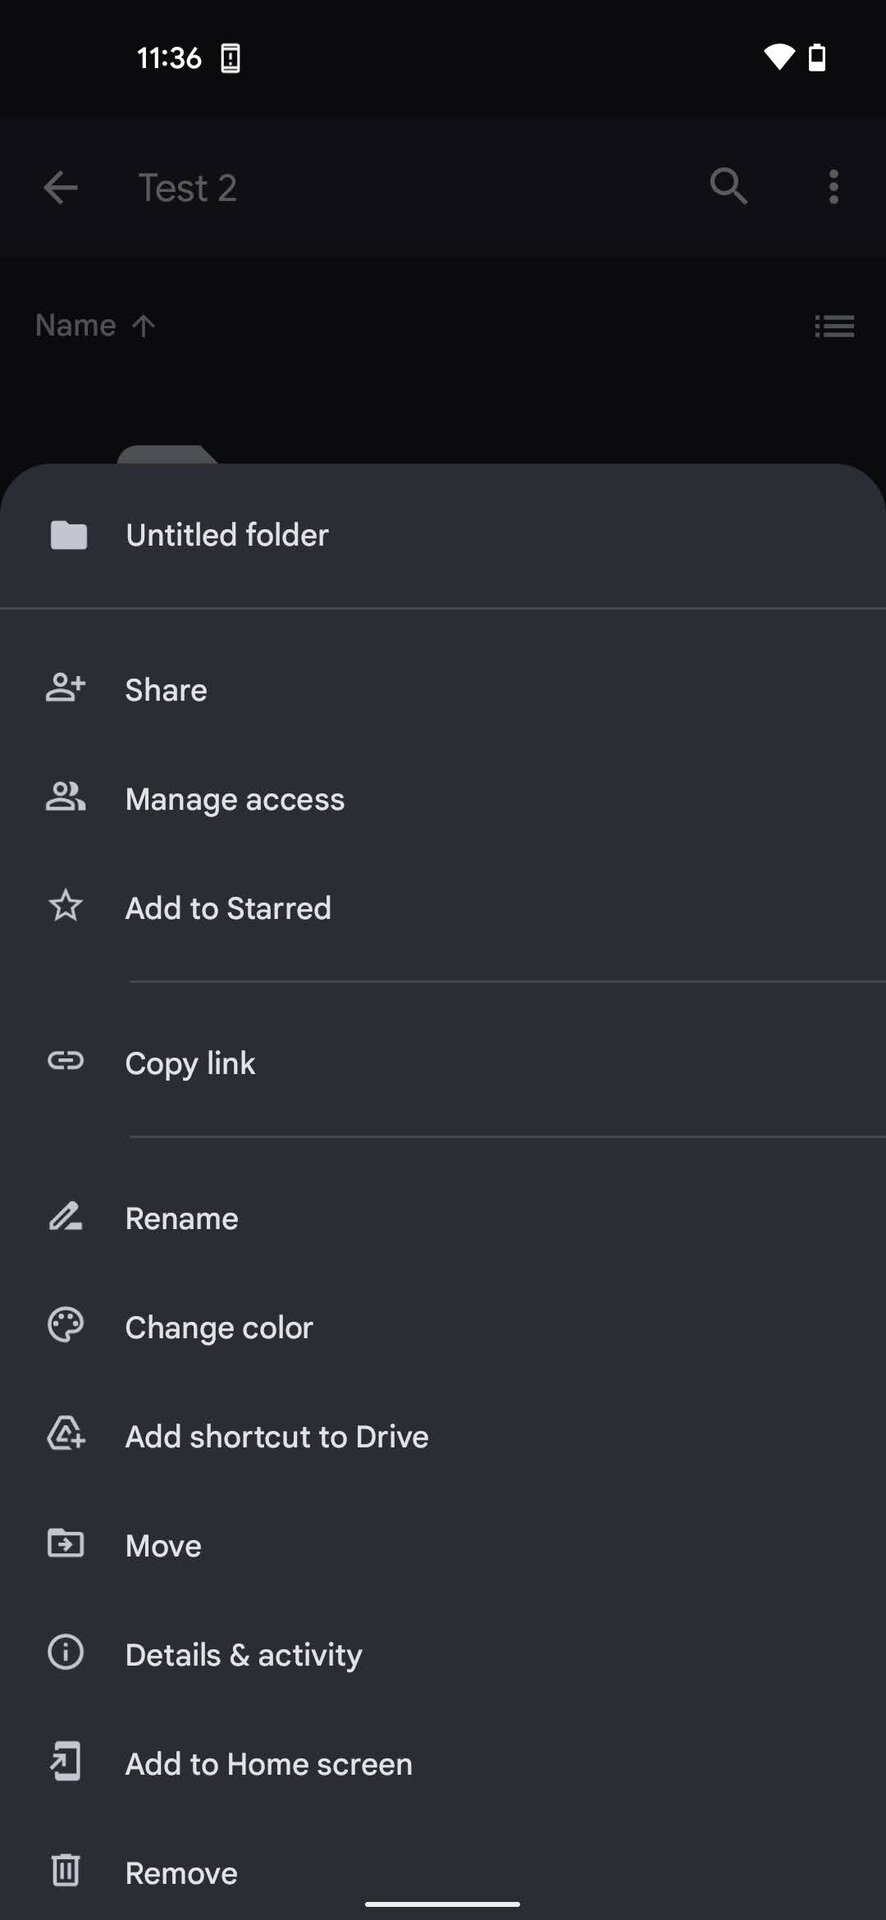Screen dimensions: 886x1920
Task: Open search with the magnifier icon
Action: click(728, 186)
